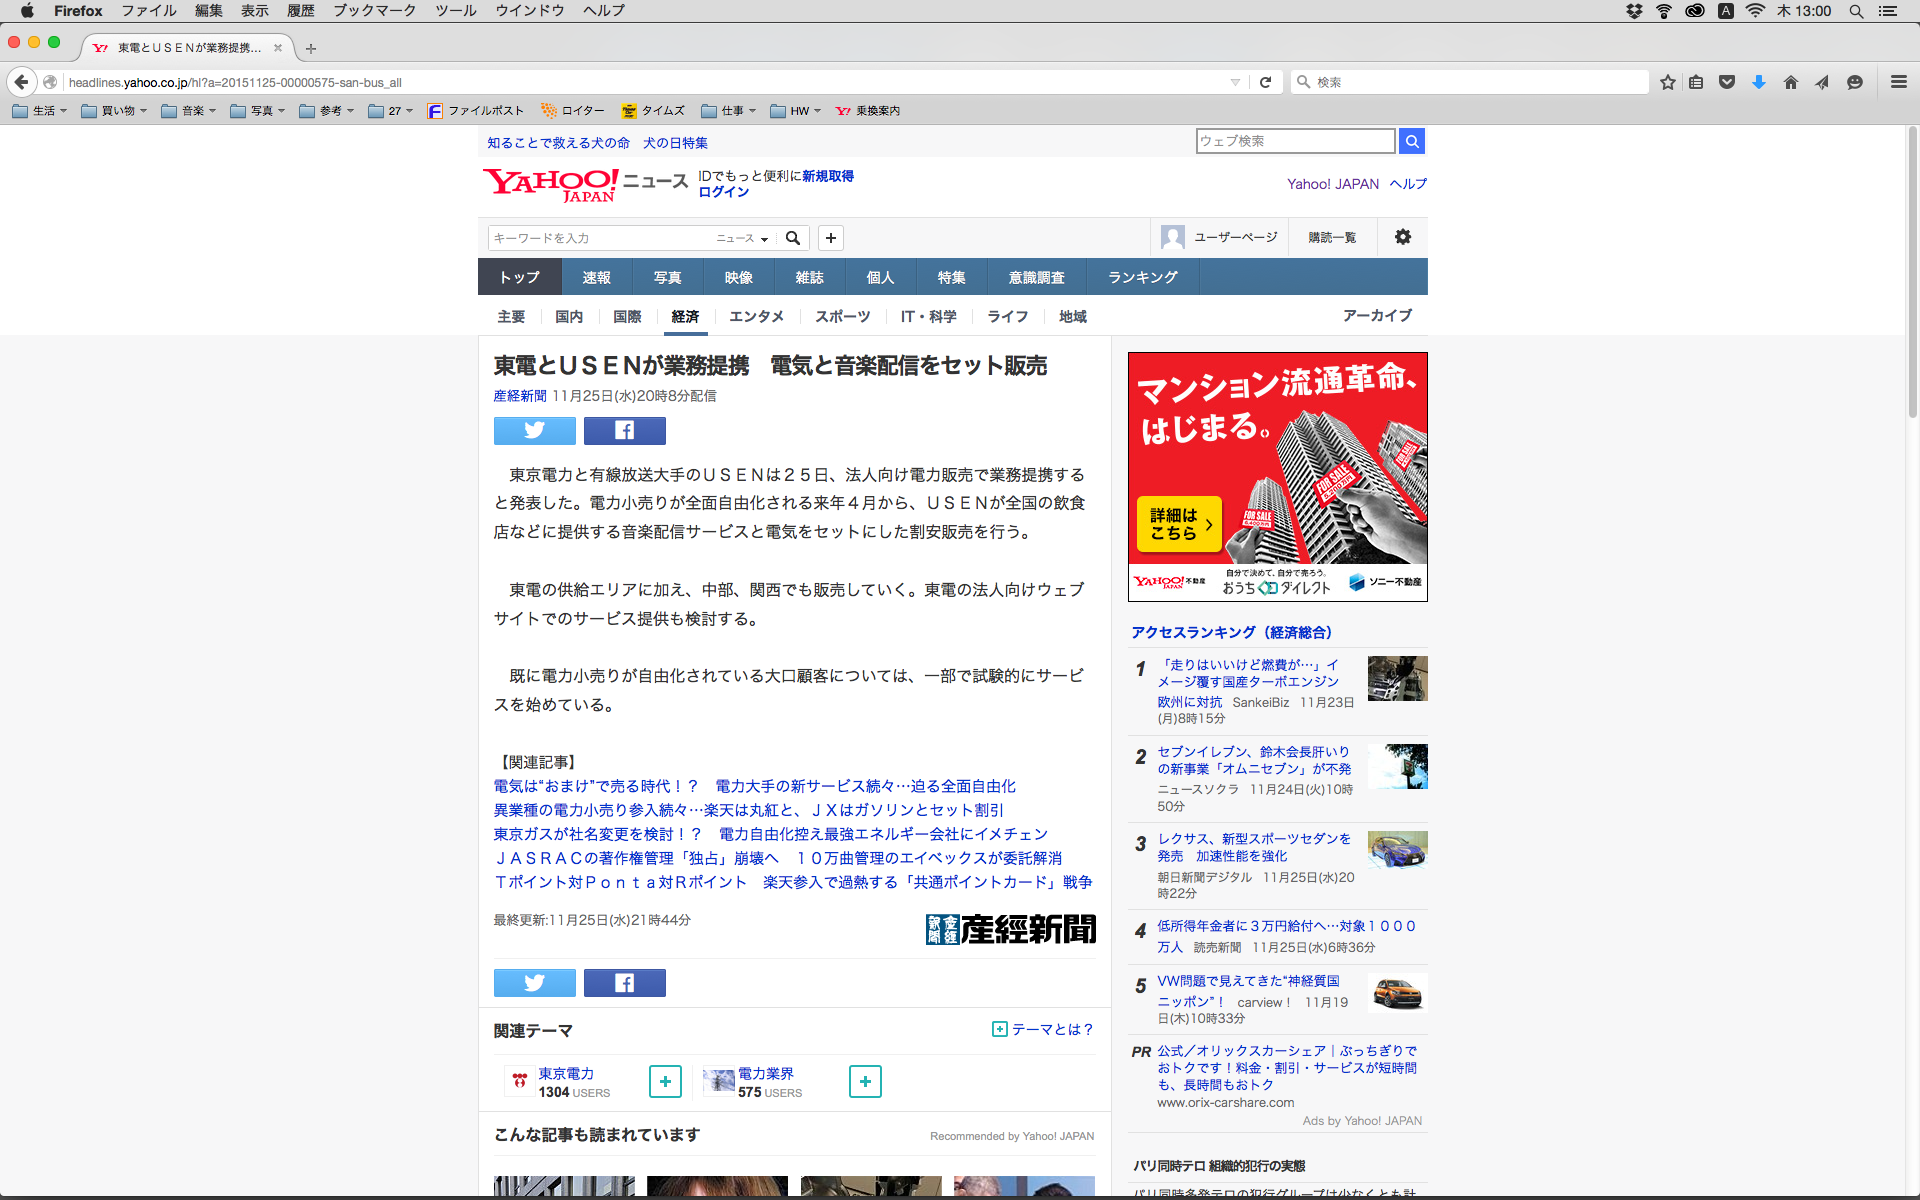Share article with top Facebook button
The width and height of the screenshot is (1920, 1200).
(x=624, y=431)
